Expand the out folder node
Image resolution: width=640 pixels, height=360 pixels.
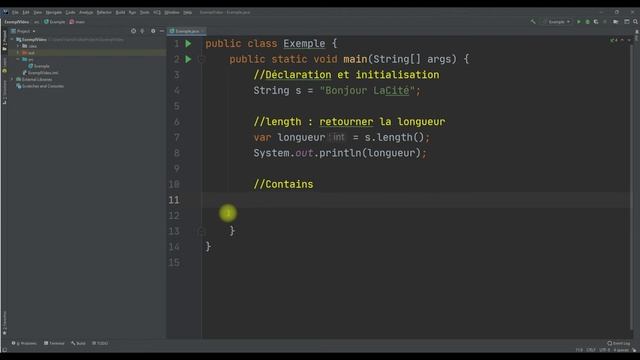pyautogui.click(x=18, y=53)
